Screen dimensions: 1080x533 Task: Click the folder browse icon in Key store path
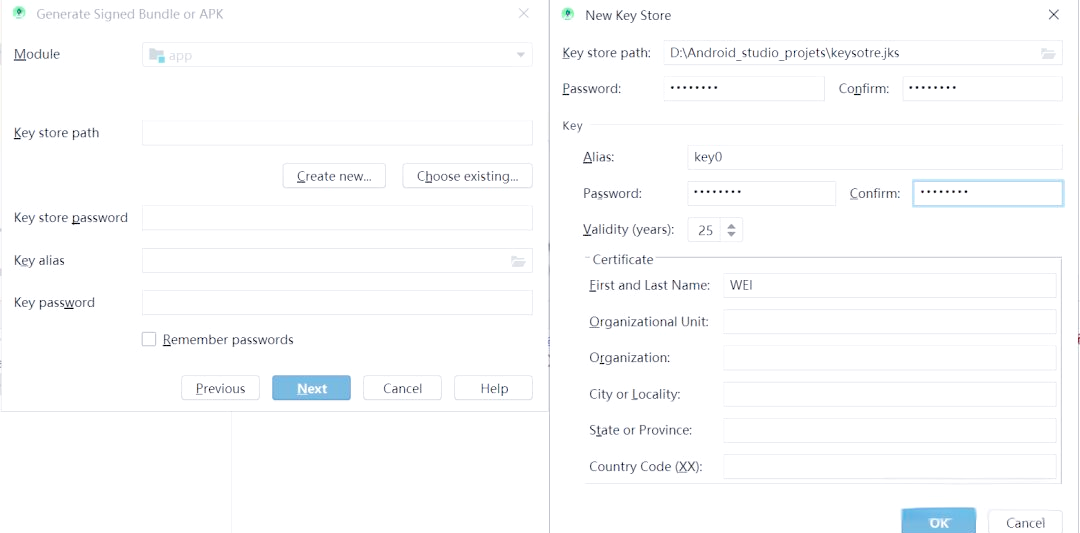(1048, 53)
